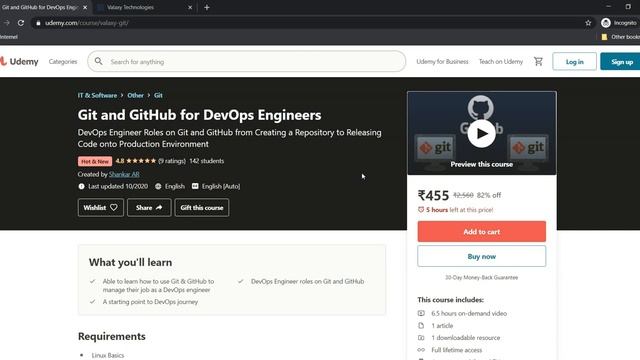
Task: Click the Requirements heading
Action: 112,336
